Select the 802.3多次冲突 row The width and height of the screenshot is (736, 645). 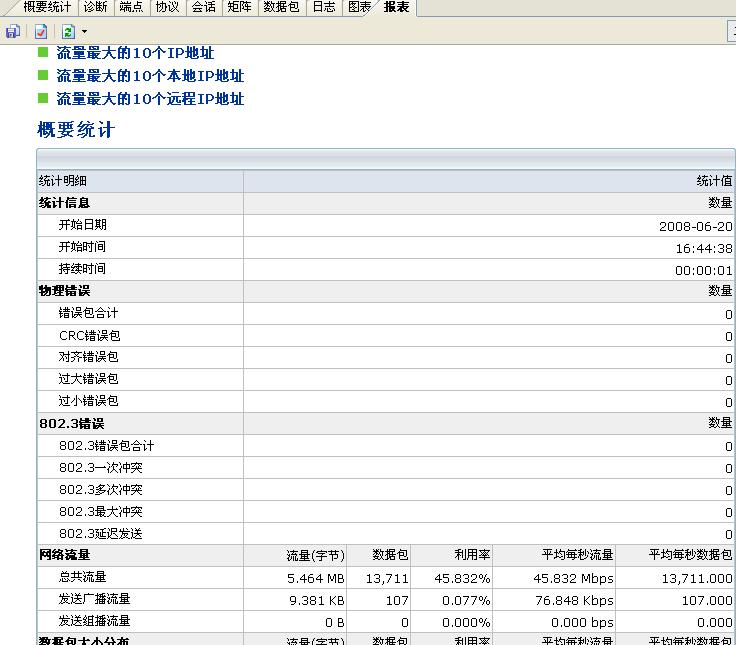pos(385,490)
